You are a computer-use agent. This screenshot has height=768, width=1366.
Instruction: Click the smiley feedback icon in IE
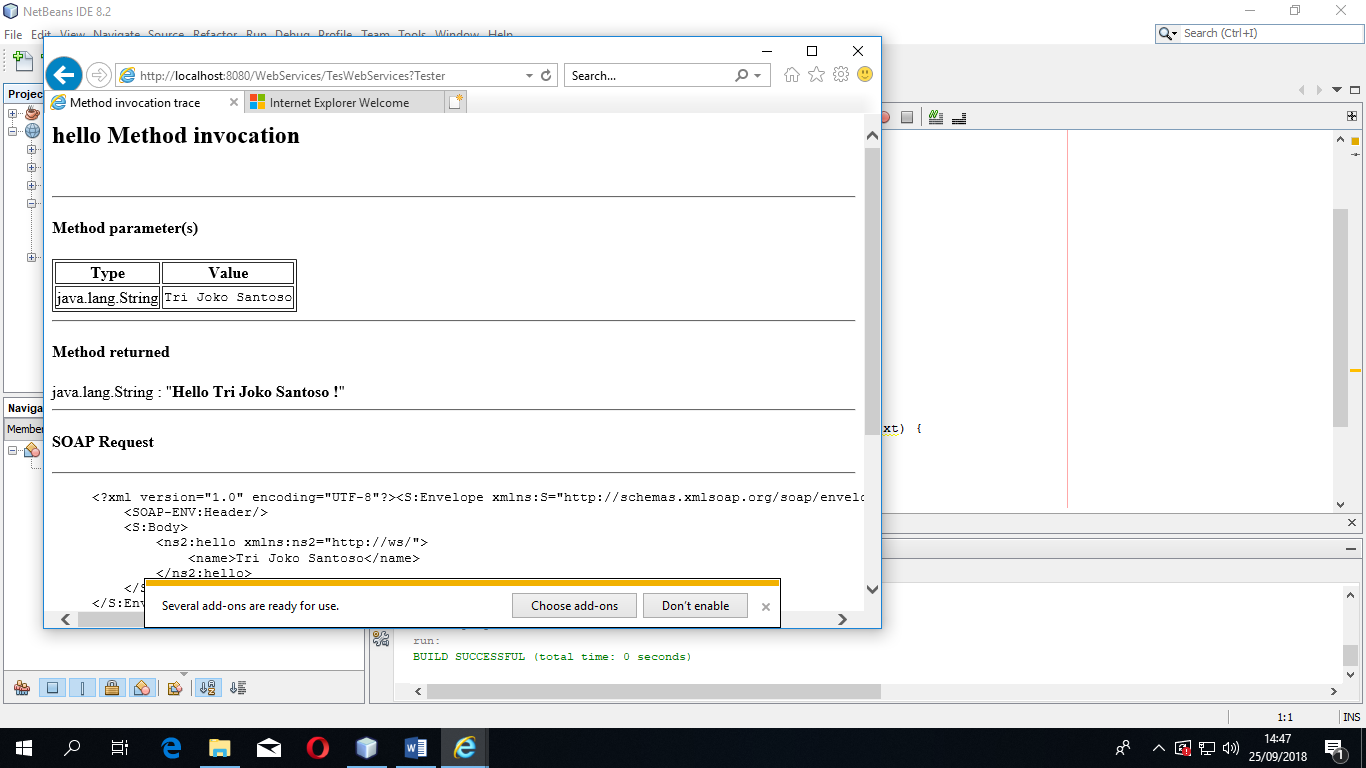[865, 75]
